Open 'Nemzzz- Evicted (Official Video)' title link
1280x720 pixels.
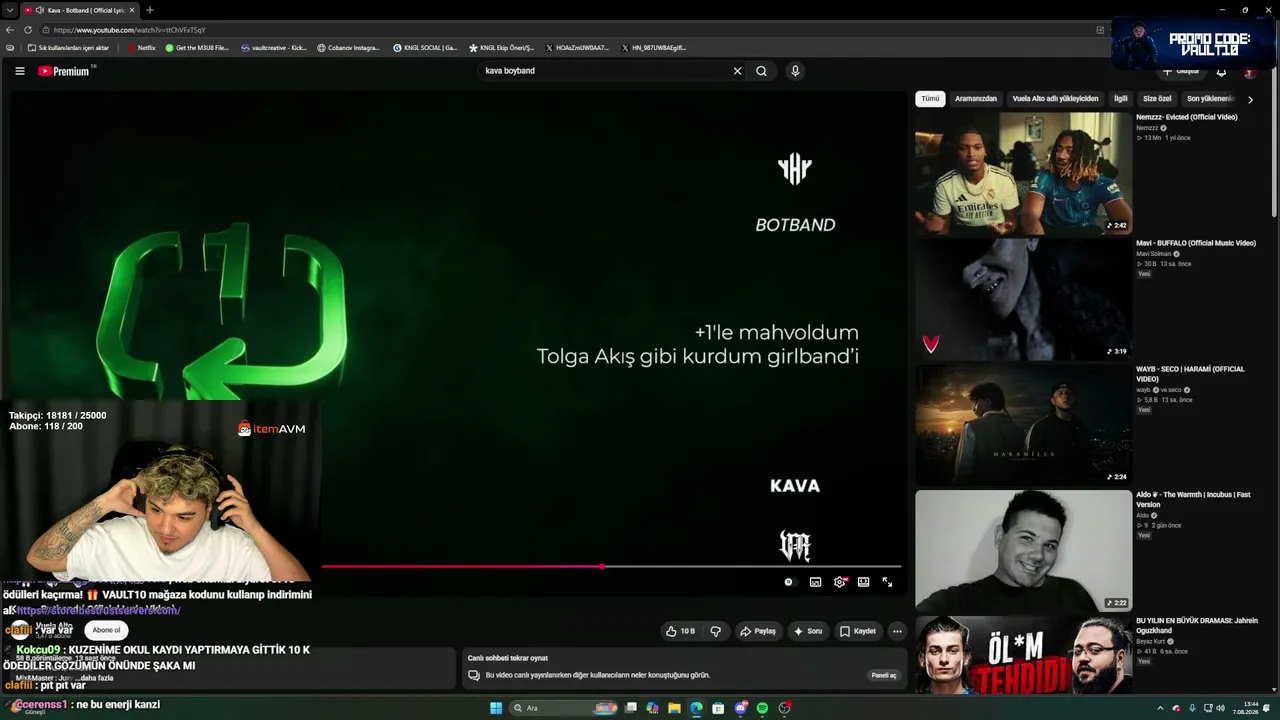coord(1187,117)
